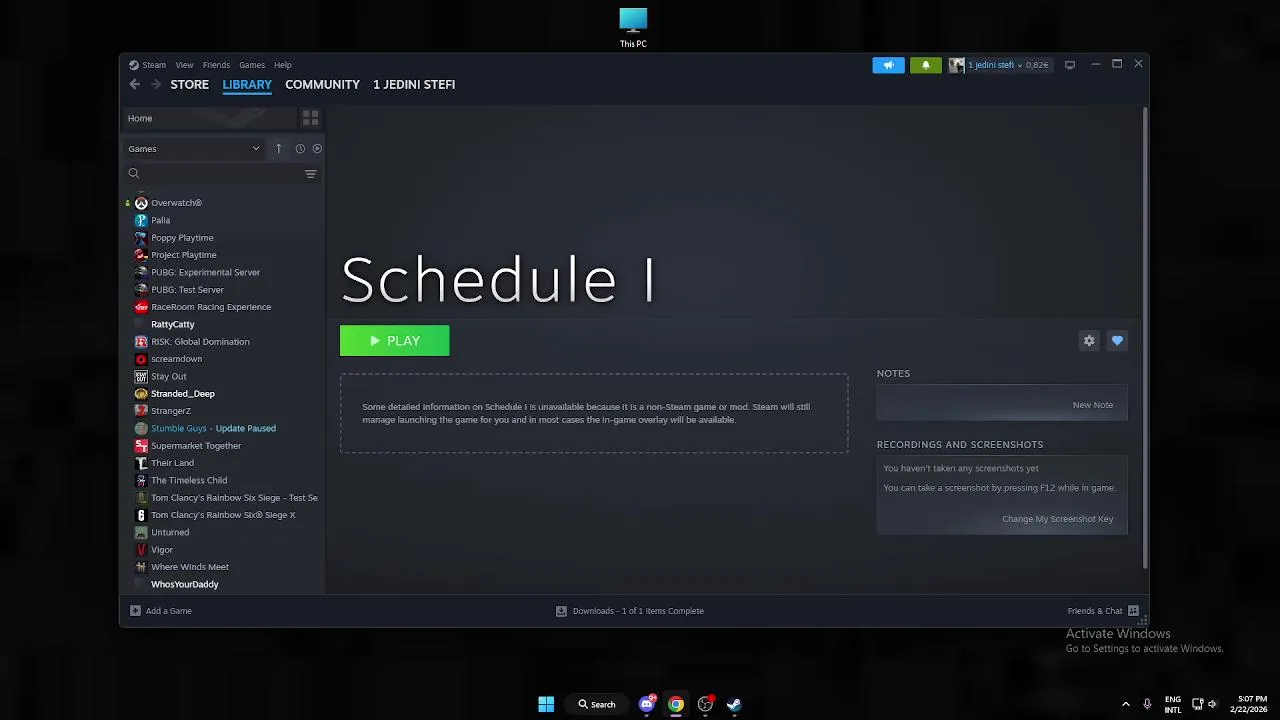Screen dimensions: 1280x720
Task: Click the Rainbow Six Siege X icon
Action: (141, 515)
